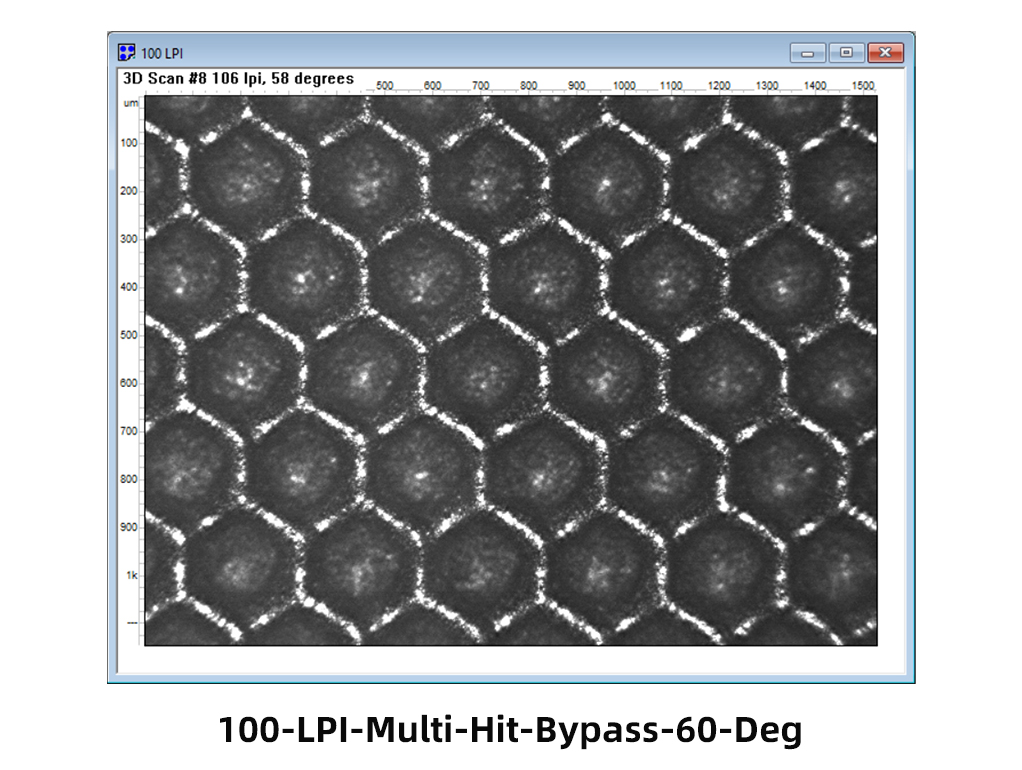Click the 1000 mark on horizontal ruler

click(624, 86)
